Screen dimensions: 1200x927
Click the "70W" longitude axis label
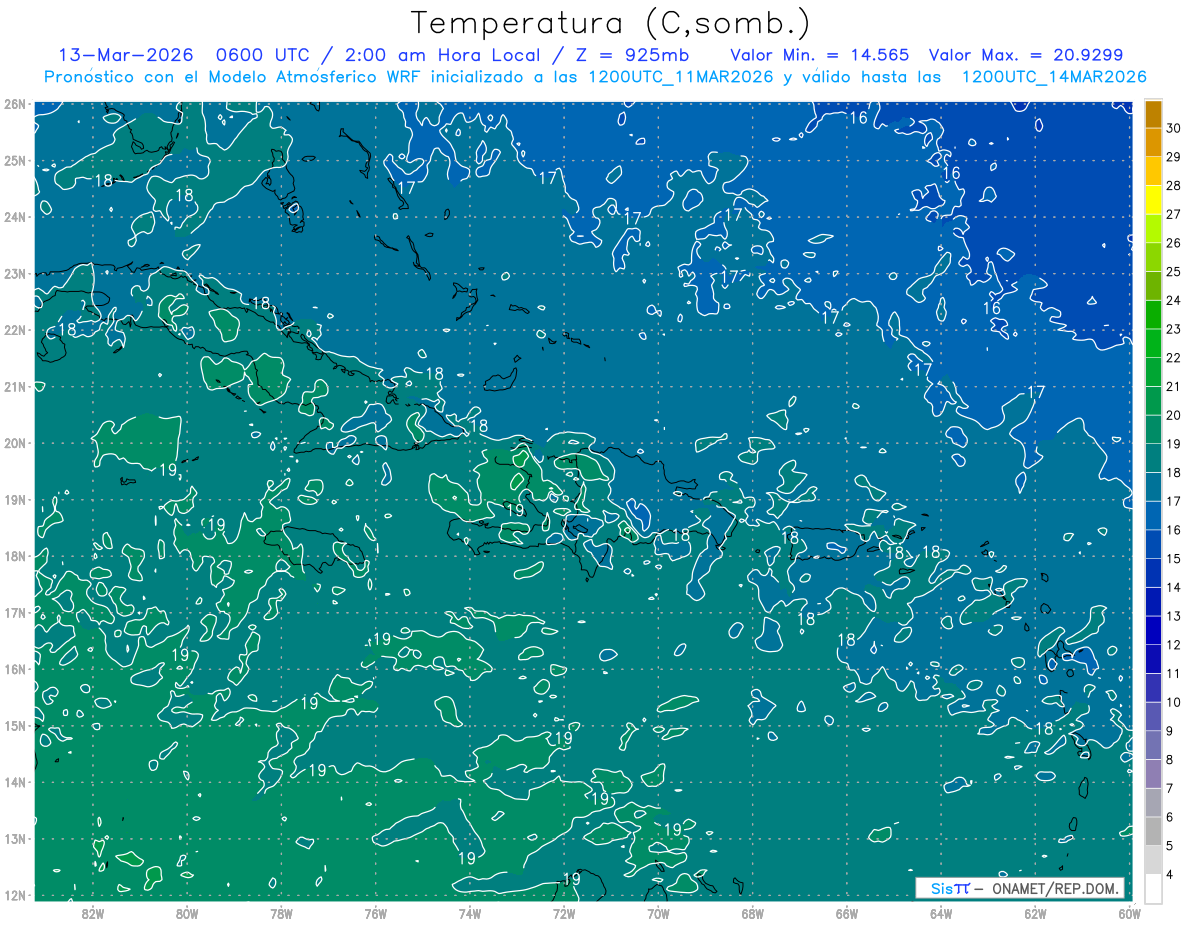pos(658,912)
